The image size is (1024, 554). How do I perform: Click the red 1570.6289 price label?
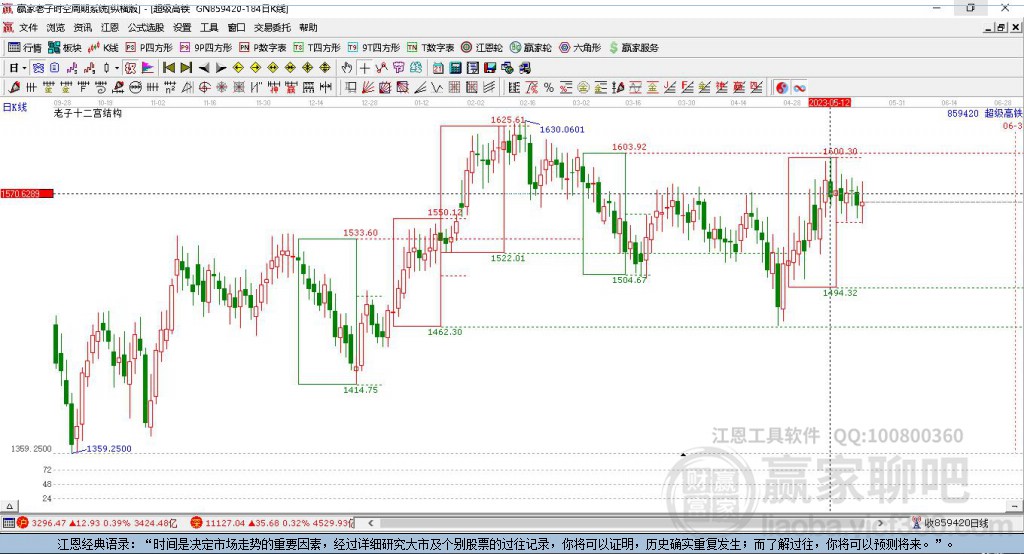[27, 193]
